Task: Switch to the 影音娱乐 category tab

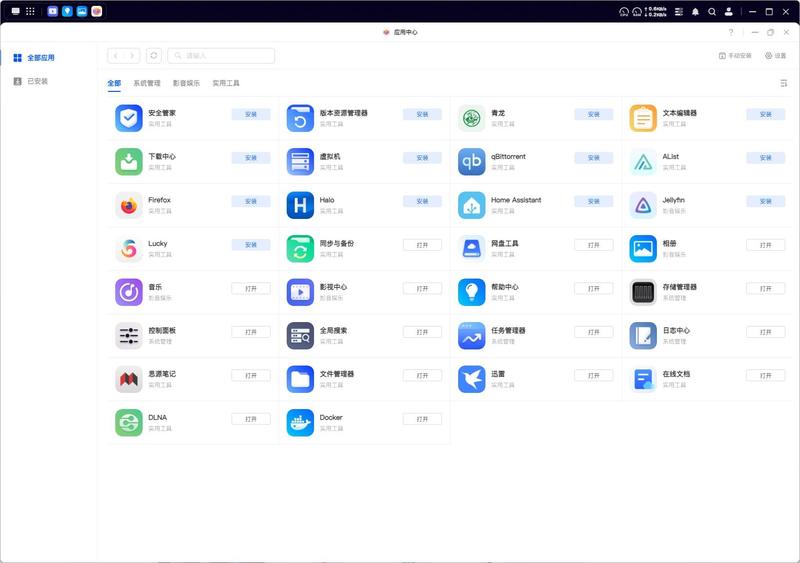Action: tap(186, 83)
